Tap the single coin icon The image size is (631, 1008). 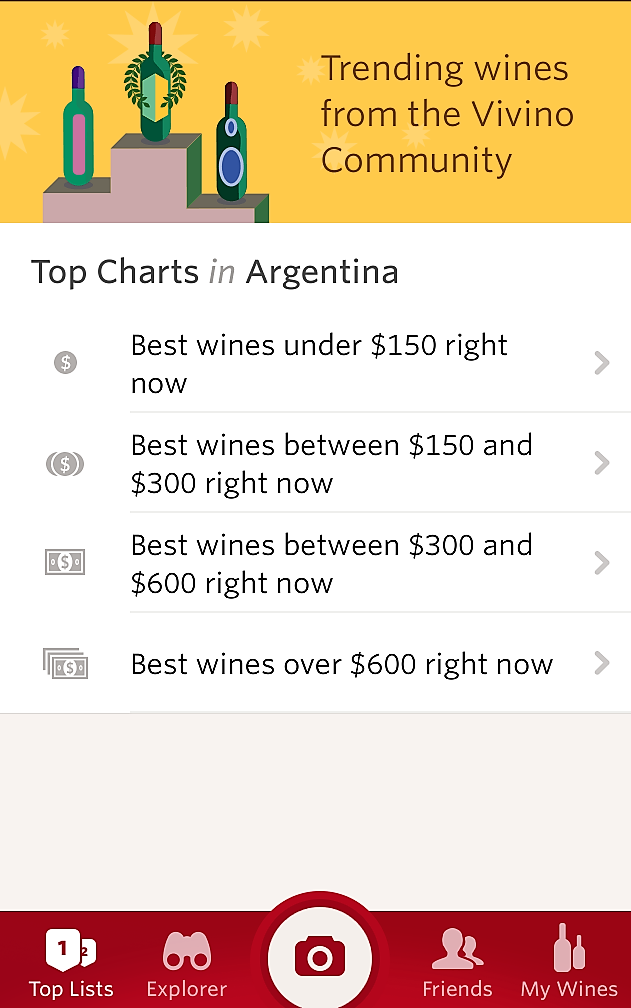(65, 362)
